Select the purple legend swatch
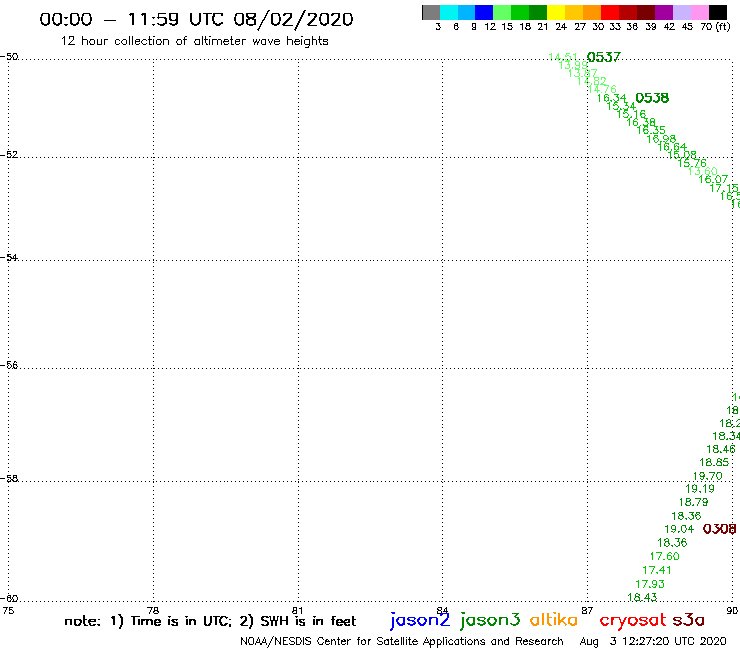This screenshot has height=650, width=740. pyautogui.click(x=664, y=12)
